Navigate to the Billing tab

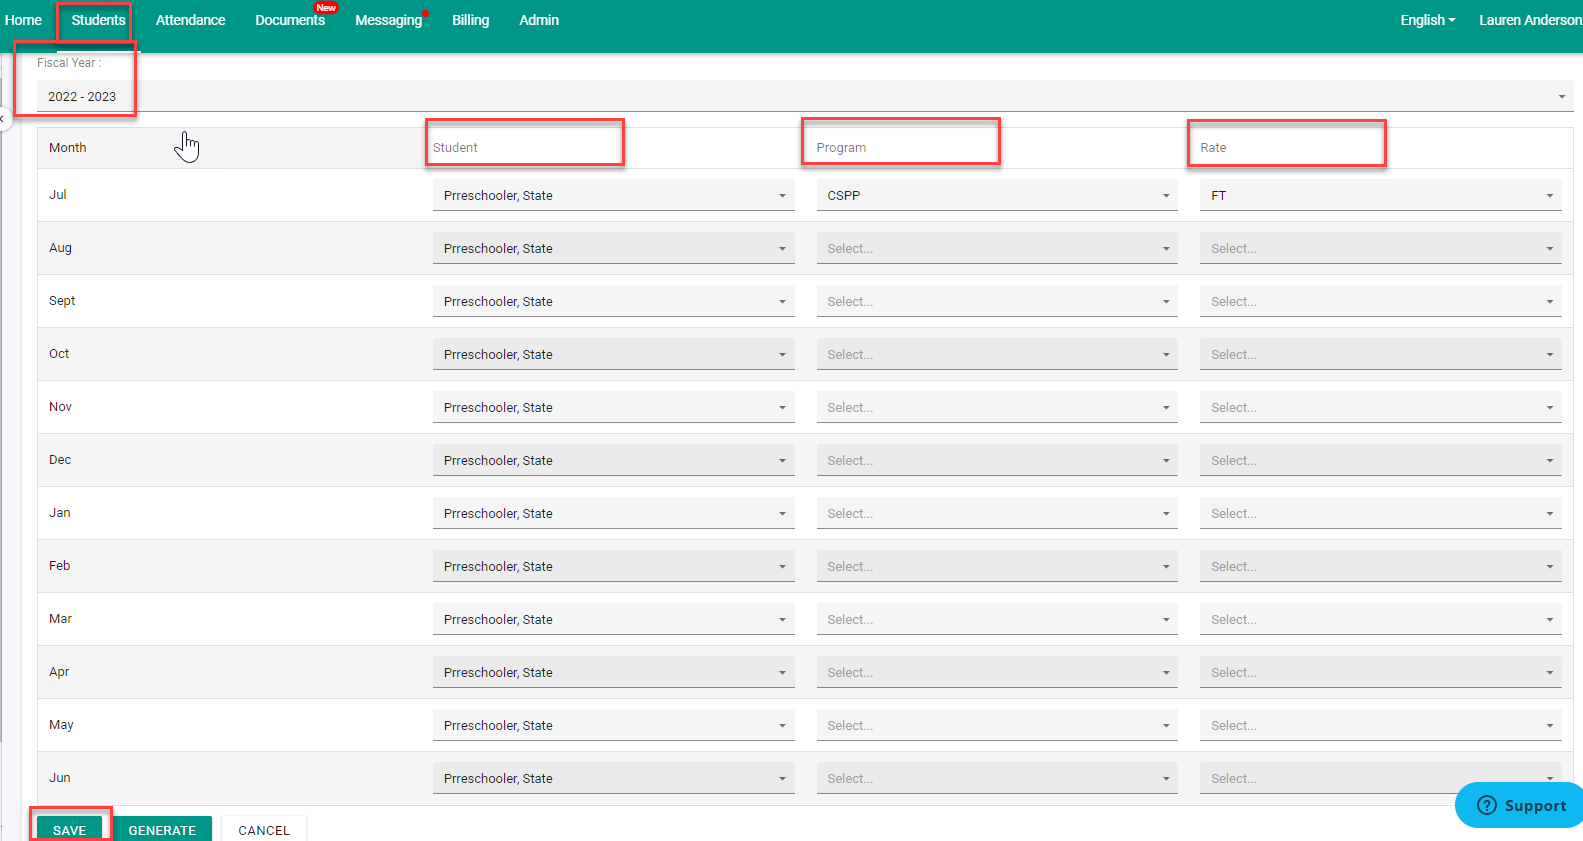(470, 20)
